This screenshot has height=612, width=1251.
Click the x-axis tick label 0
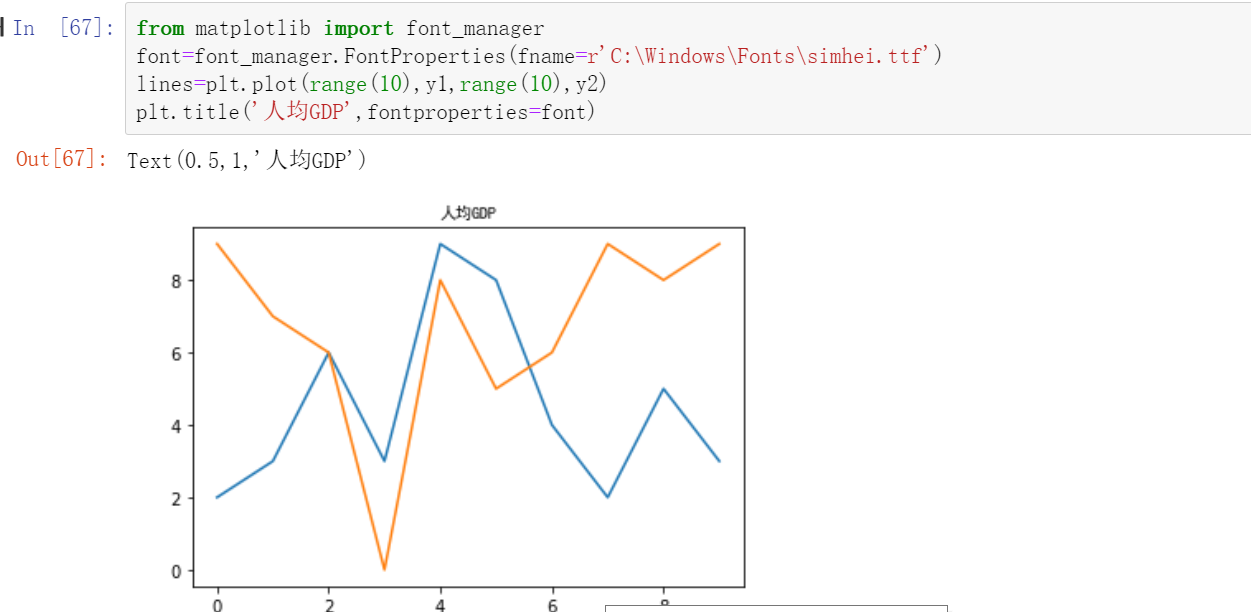(217, 606)
